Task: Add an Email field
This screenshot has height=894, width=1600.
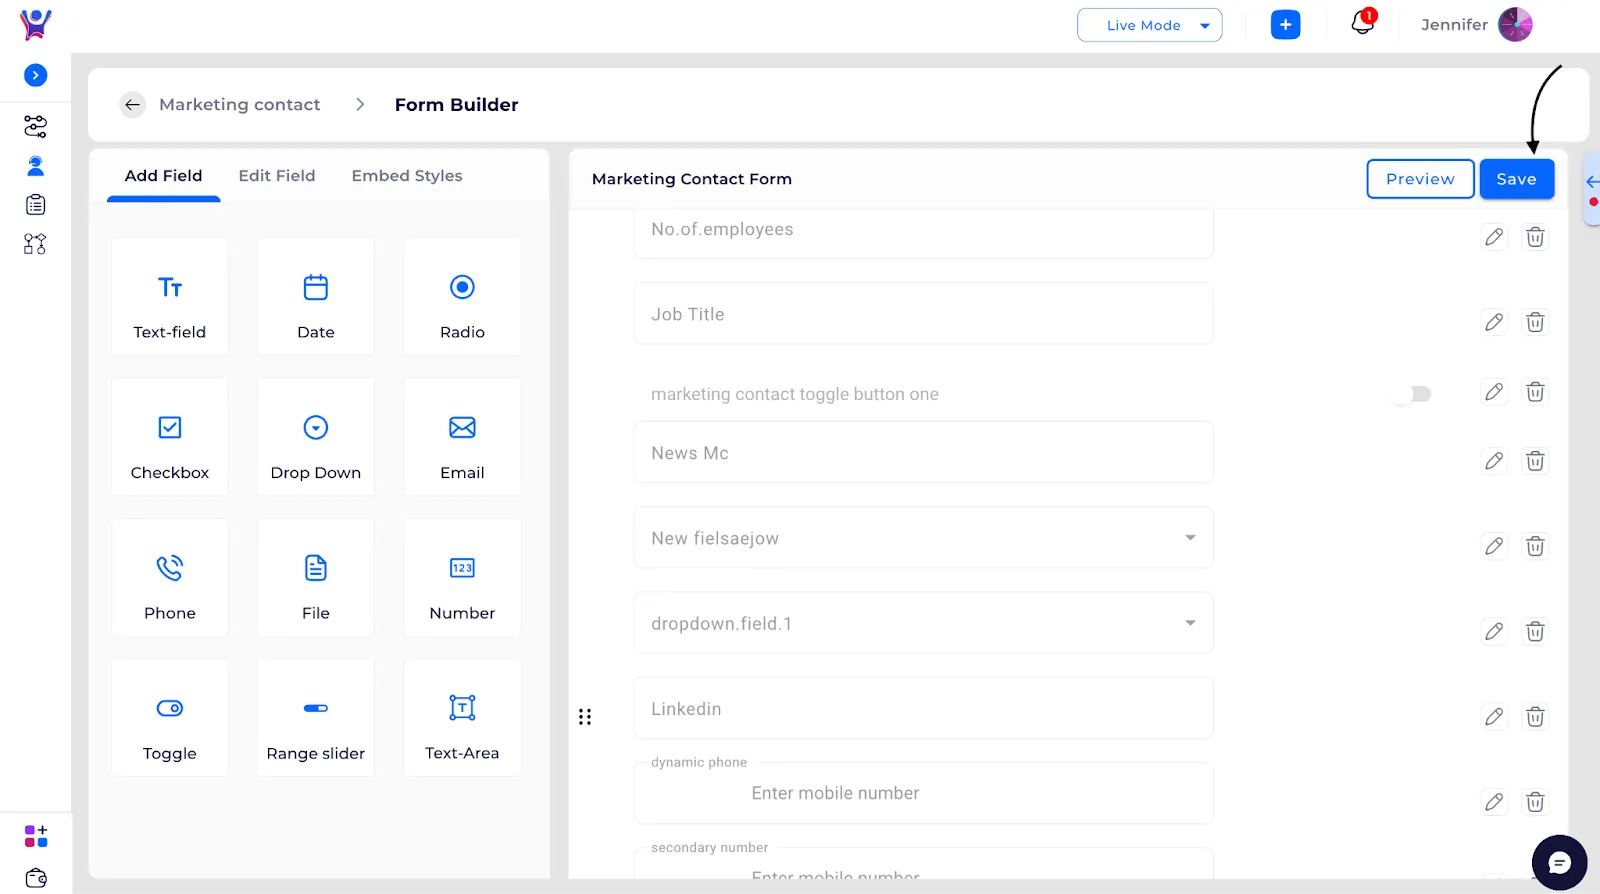Action: tap(462, 437)
